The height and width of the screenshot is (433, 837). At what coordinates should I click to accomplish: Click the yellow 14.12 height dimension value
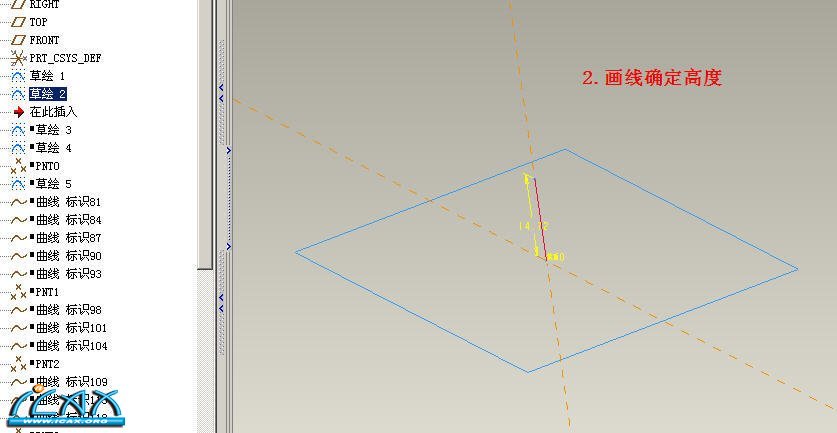(x=533, y=226)
